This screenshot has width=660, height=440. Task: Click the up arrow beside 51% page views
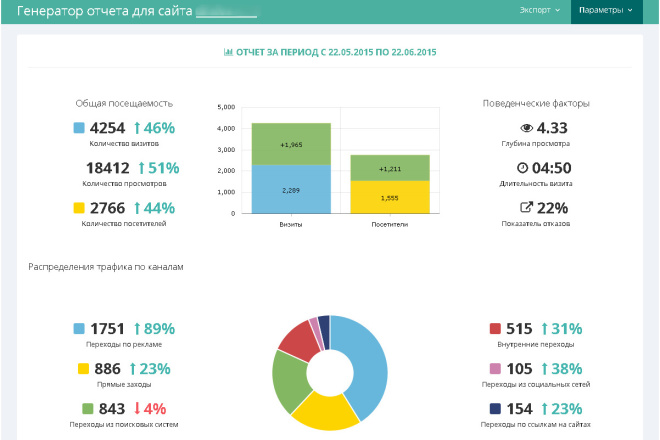(x=141, y=168)
